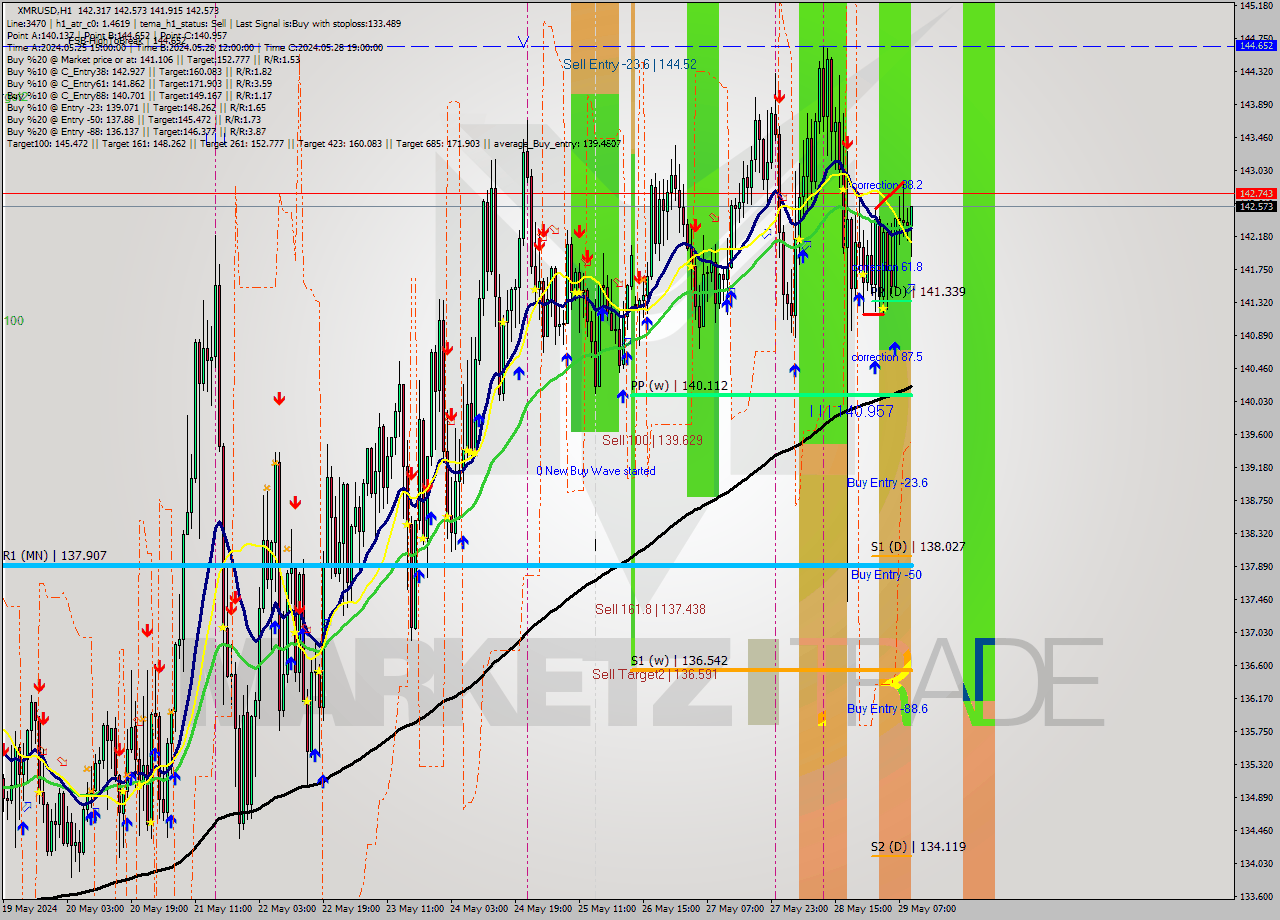Click the 140.030 value on price axis
The height and width of the screenshot is (920, 1280).
click(x=1256, y=401)
